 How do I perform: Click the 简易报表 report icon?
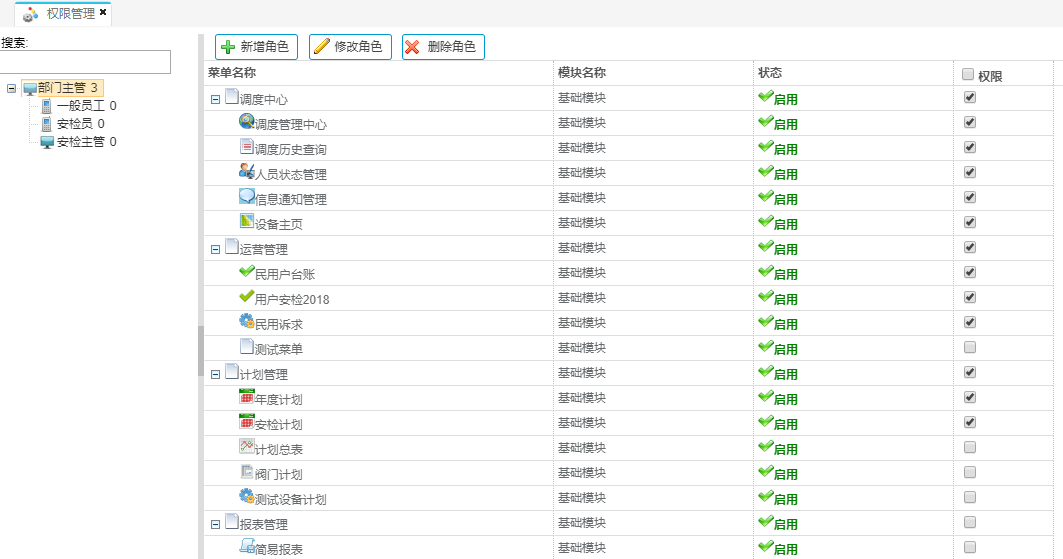247,546
